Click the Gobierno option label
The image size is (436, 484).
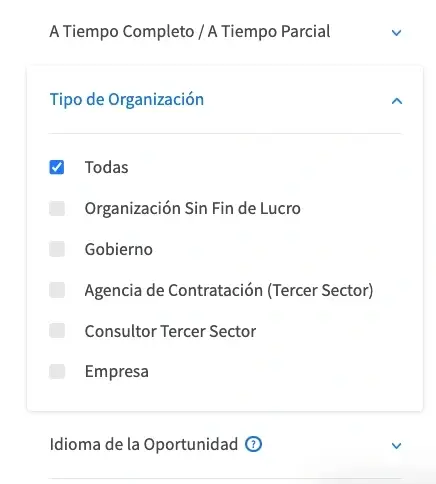(119, 249)
